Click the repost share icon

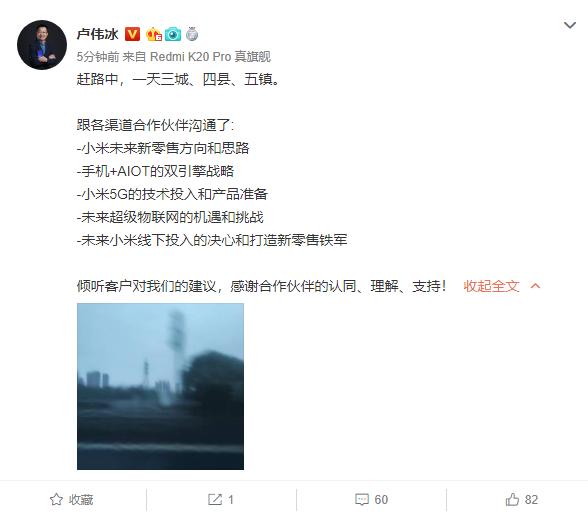click(215, 499)
